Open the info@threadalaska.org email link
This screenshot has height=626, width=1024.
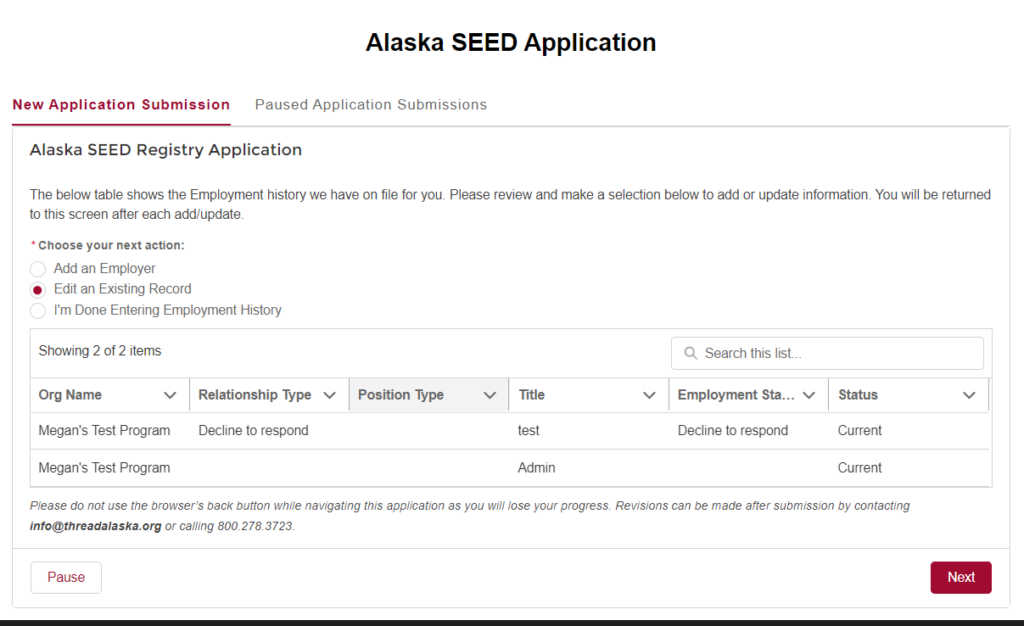pos(95,526)
